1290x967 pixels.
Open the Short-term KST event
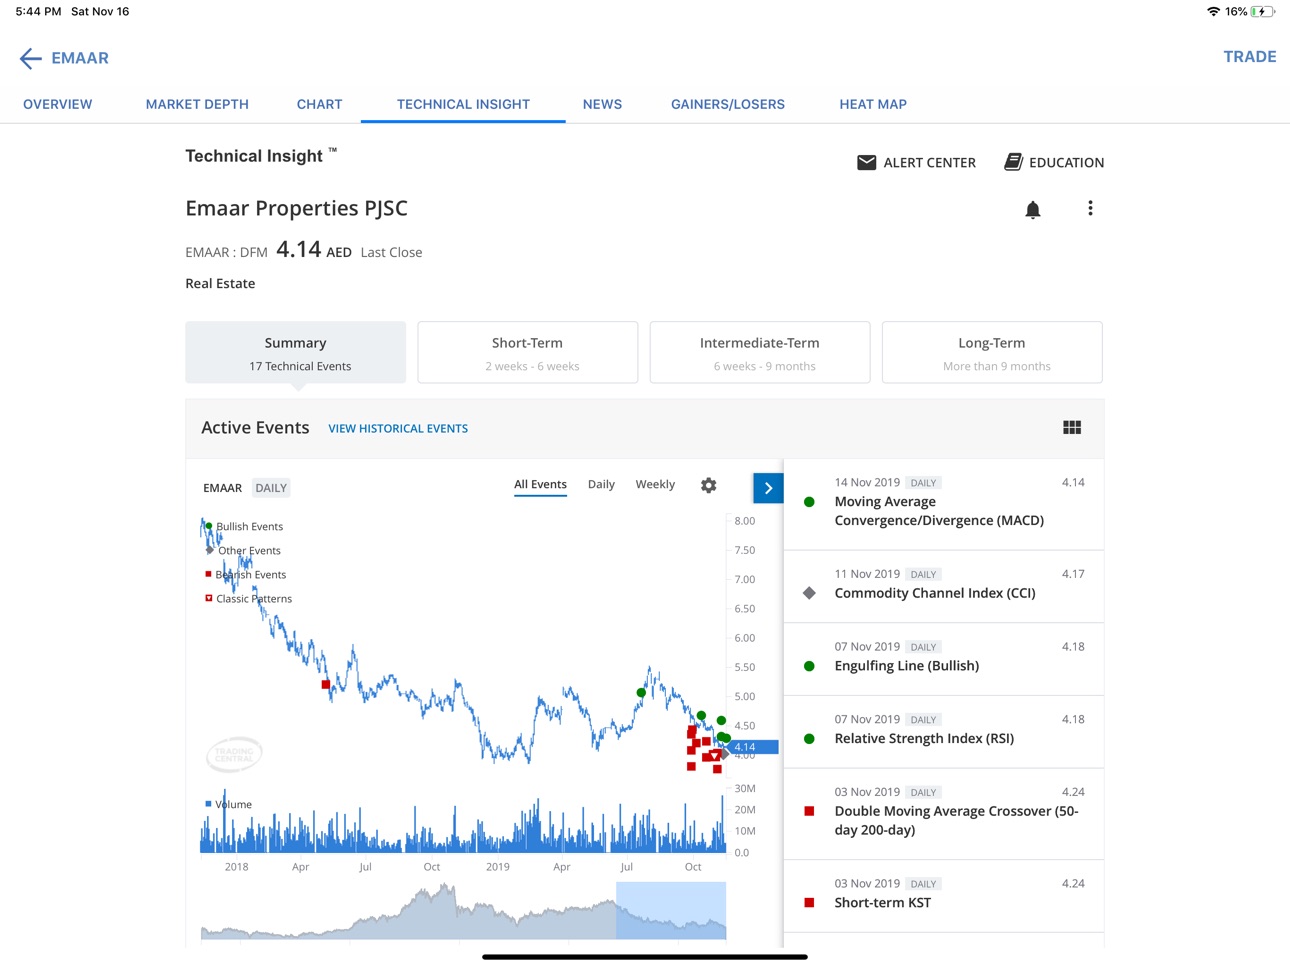(x=944, y=896)
